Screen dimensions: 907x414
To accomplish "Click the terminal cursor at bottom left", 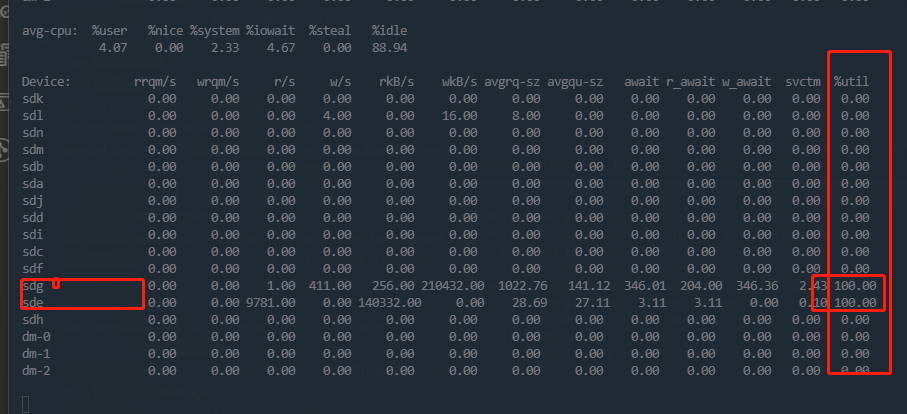I will (26, 403).
